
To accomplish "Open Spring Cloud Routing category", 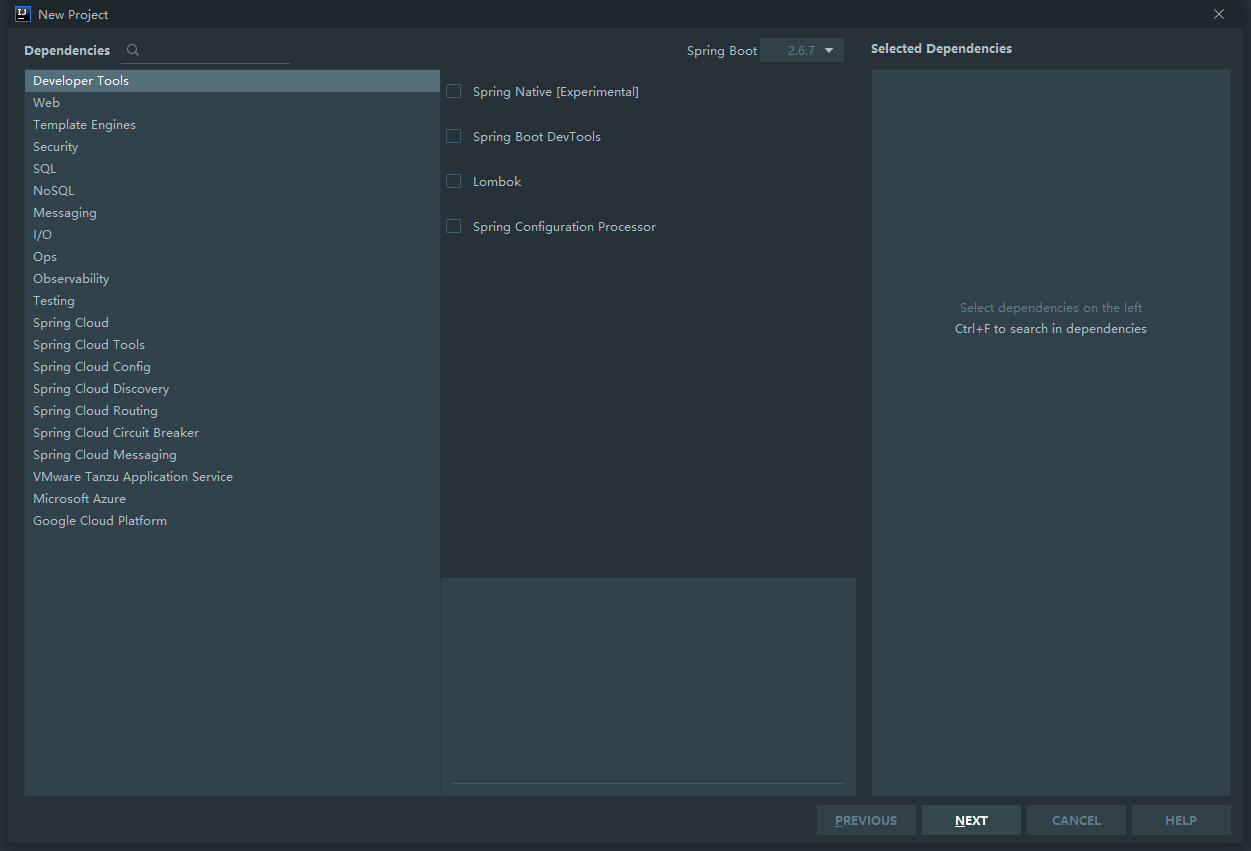I will [x=232, y=411].
